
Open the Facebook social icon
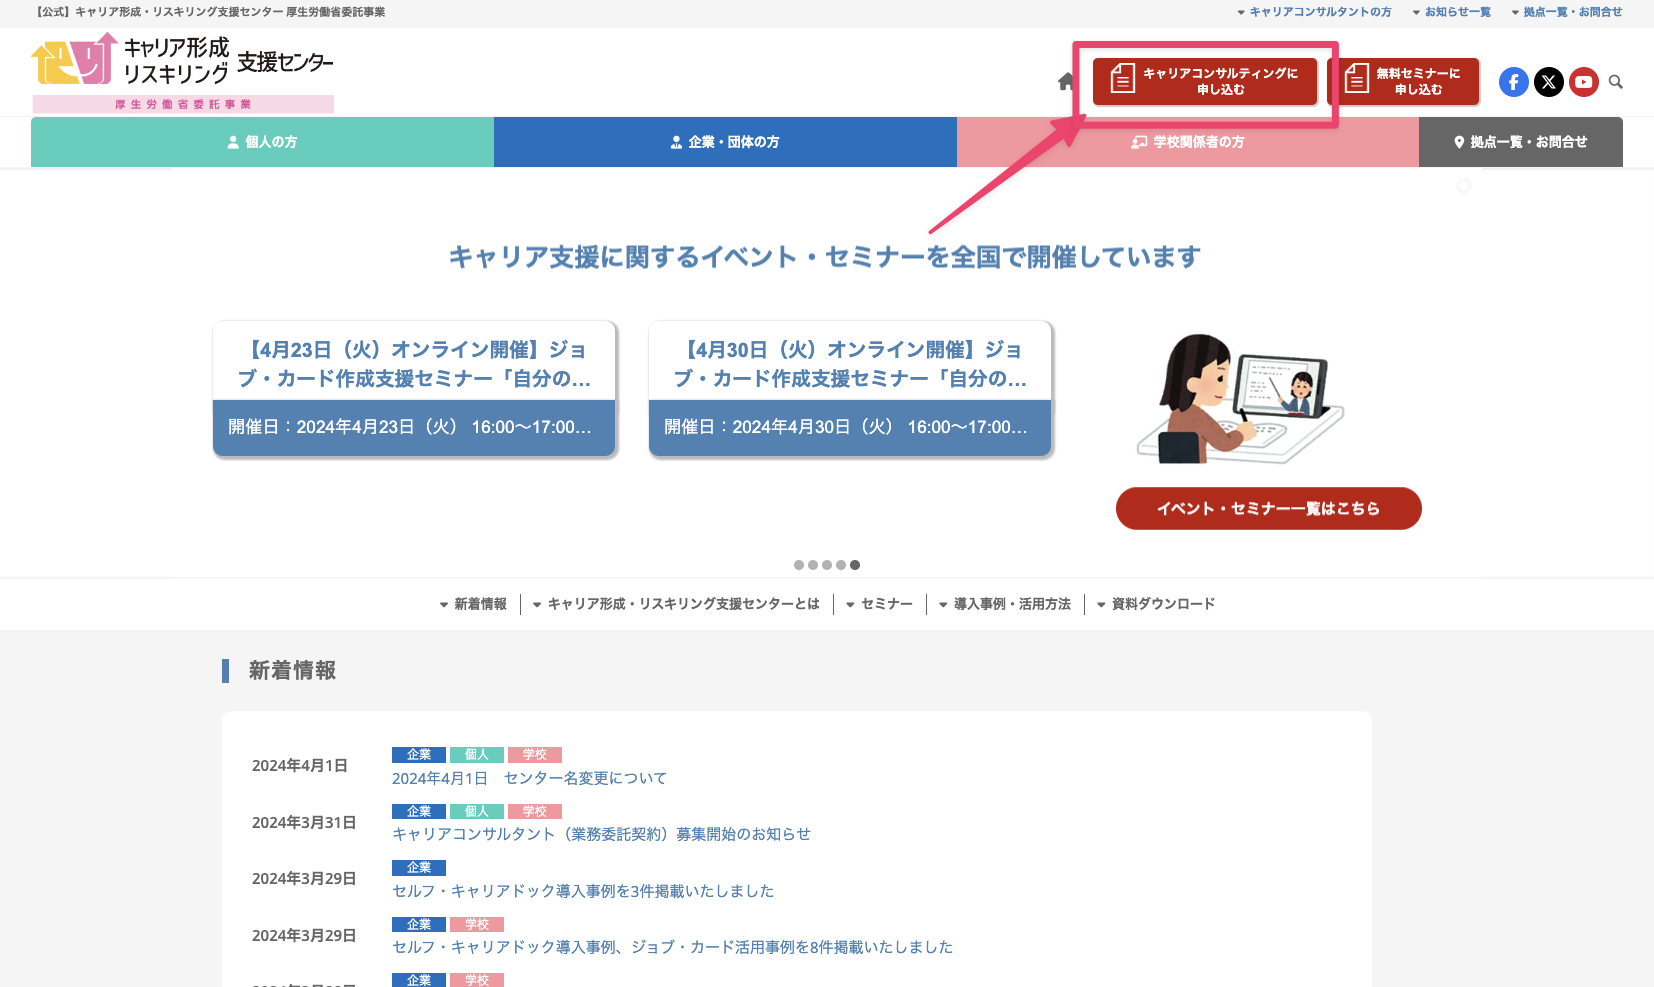coord(1513,82)
